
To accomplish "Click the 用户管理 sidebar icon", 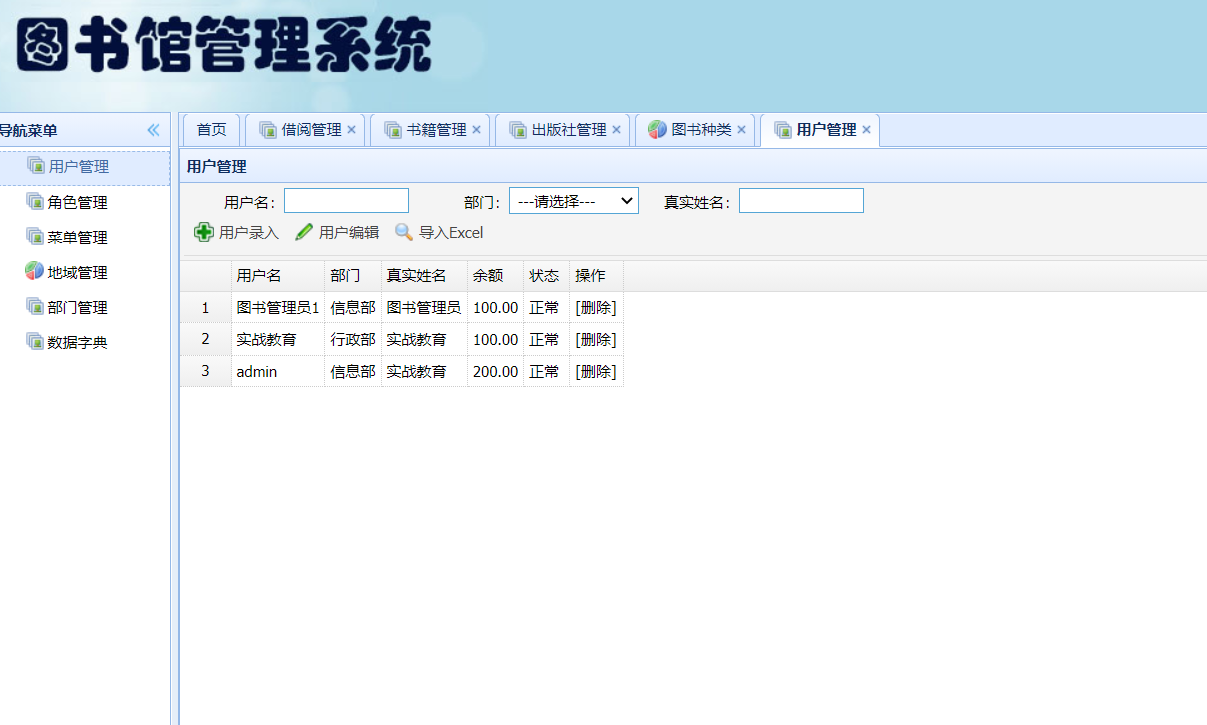I will tap(35, 166).
